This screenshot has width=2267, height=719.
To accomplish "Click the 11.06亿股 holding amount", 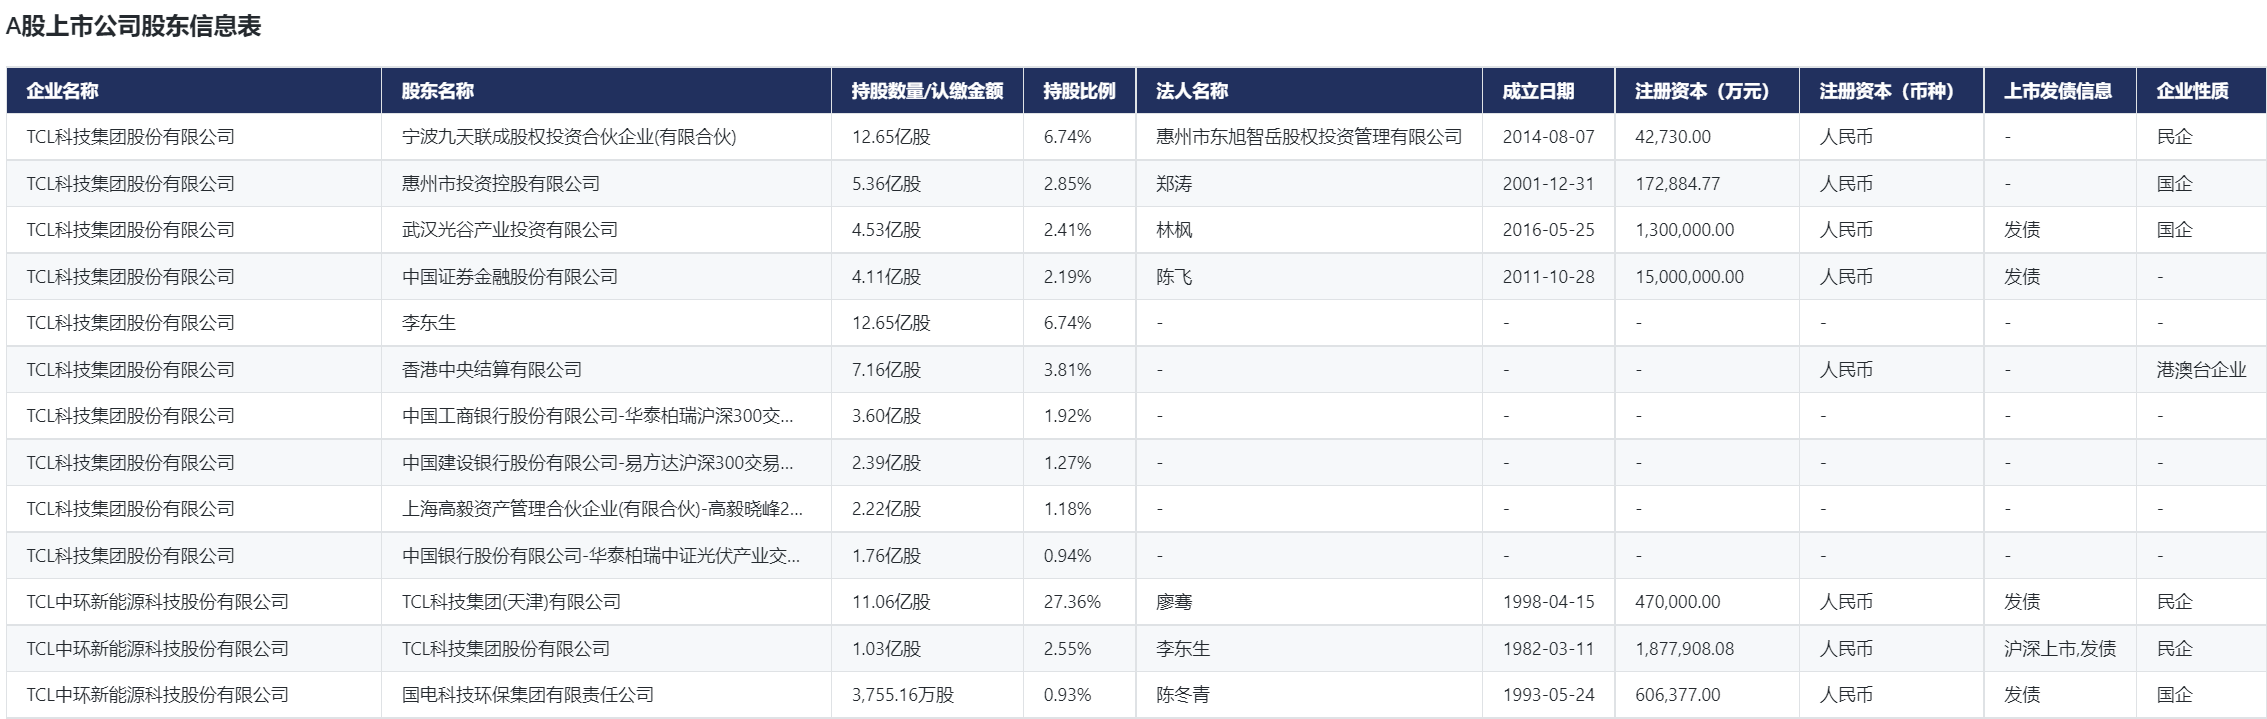I will tap(891, 602).
